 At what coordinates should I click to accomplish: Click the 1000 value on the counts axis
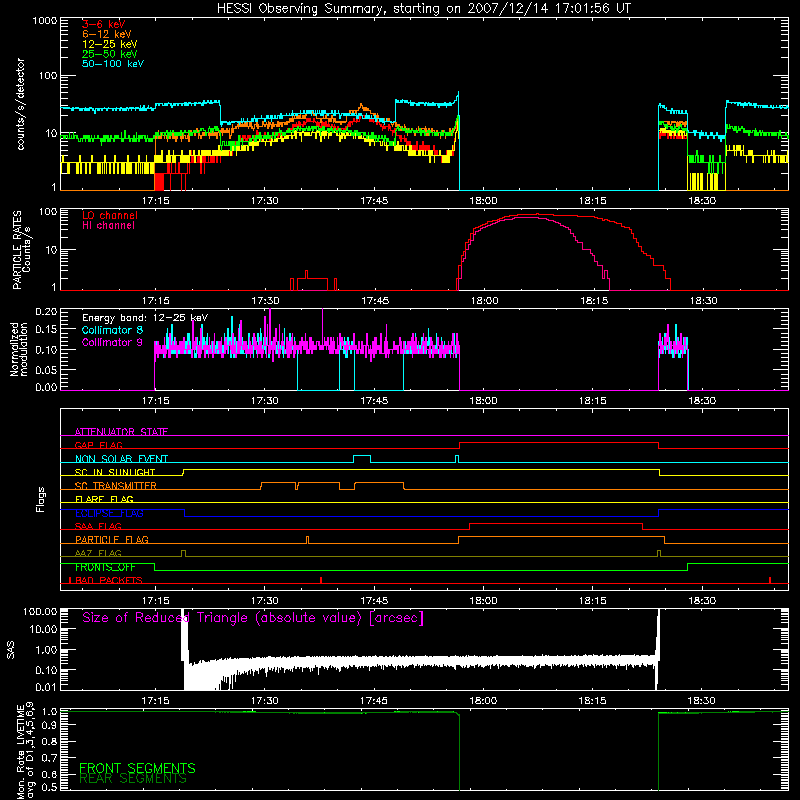point(44,21)
